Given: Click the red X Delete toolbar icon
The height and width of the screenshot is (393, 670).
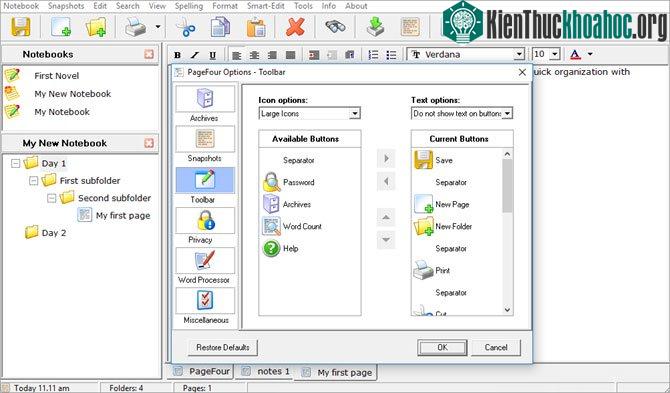Looking at the screenshot, I should [x=295, y=27].
